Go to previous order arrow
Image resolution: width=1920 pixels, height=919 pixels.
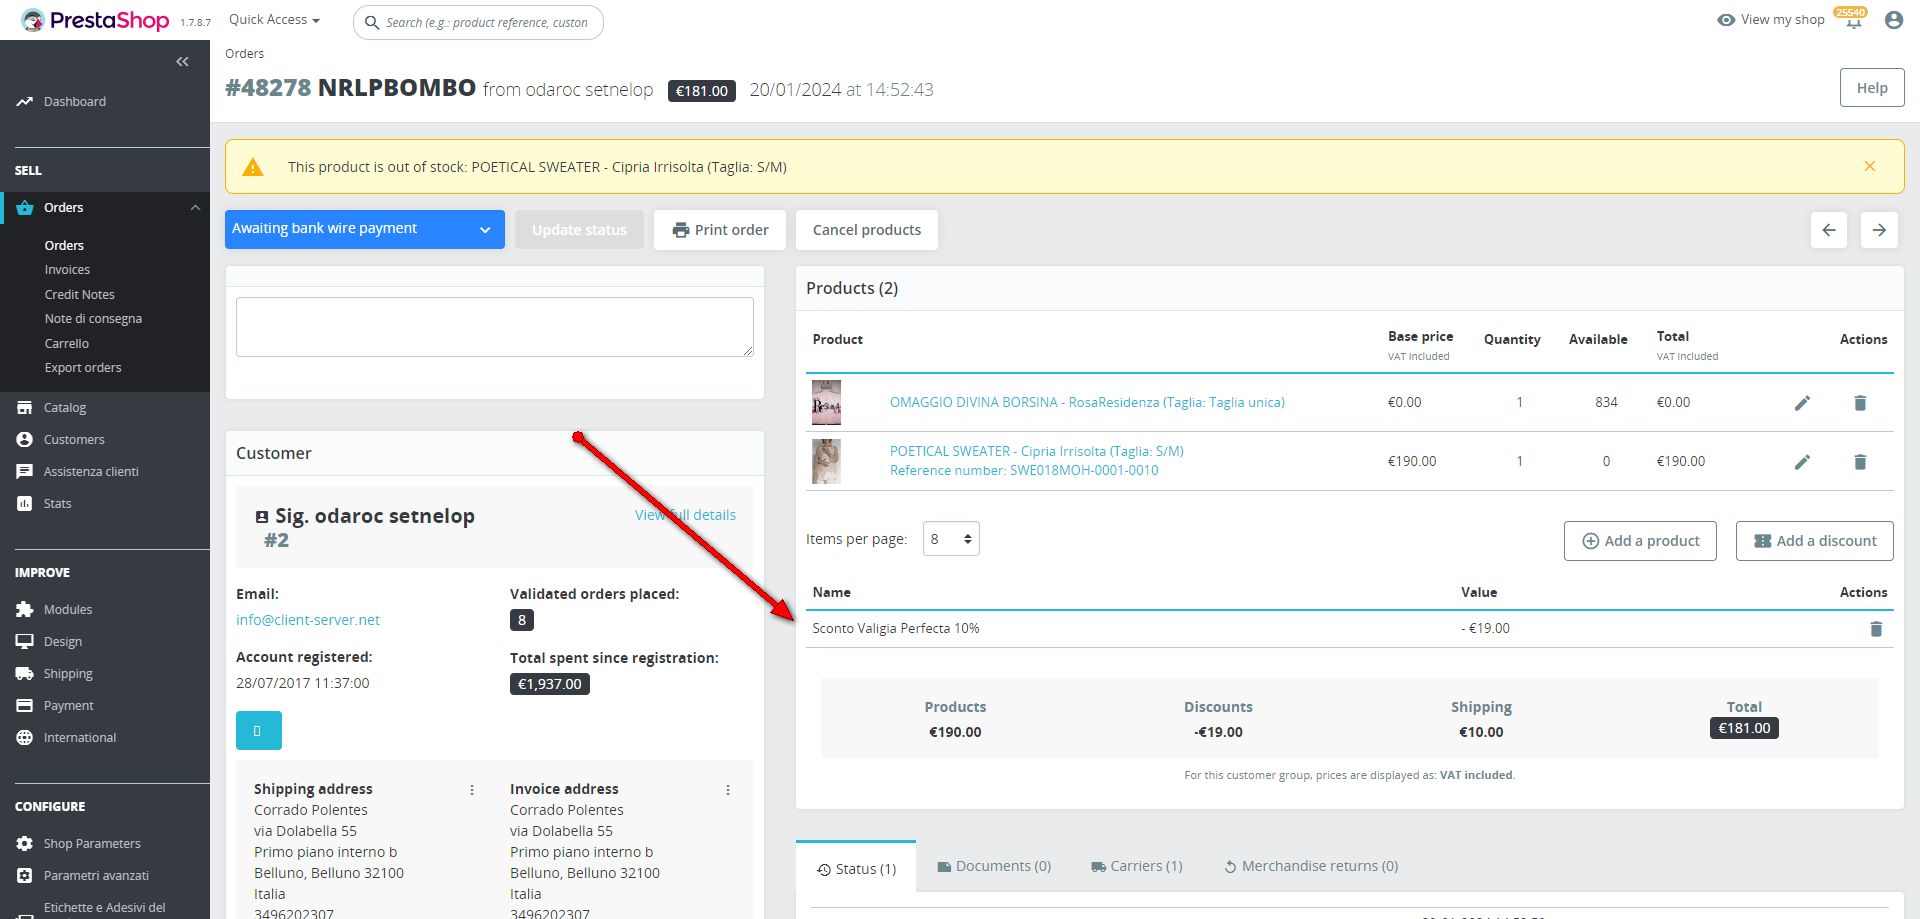(x=1829, y=230)
